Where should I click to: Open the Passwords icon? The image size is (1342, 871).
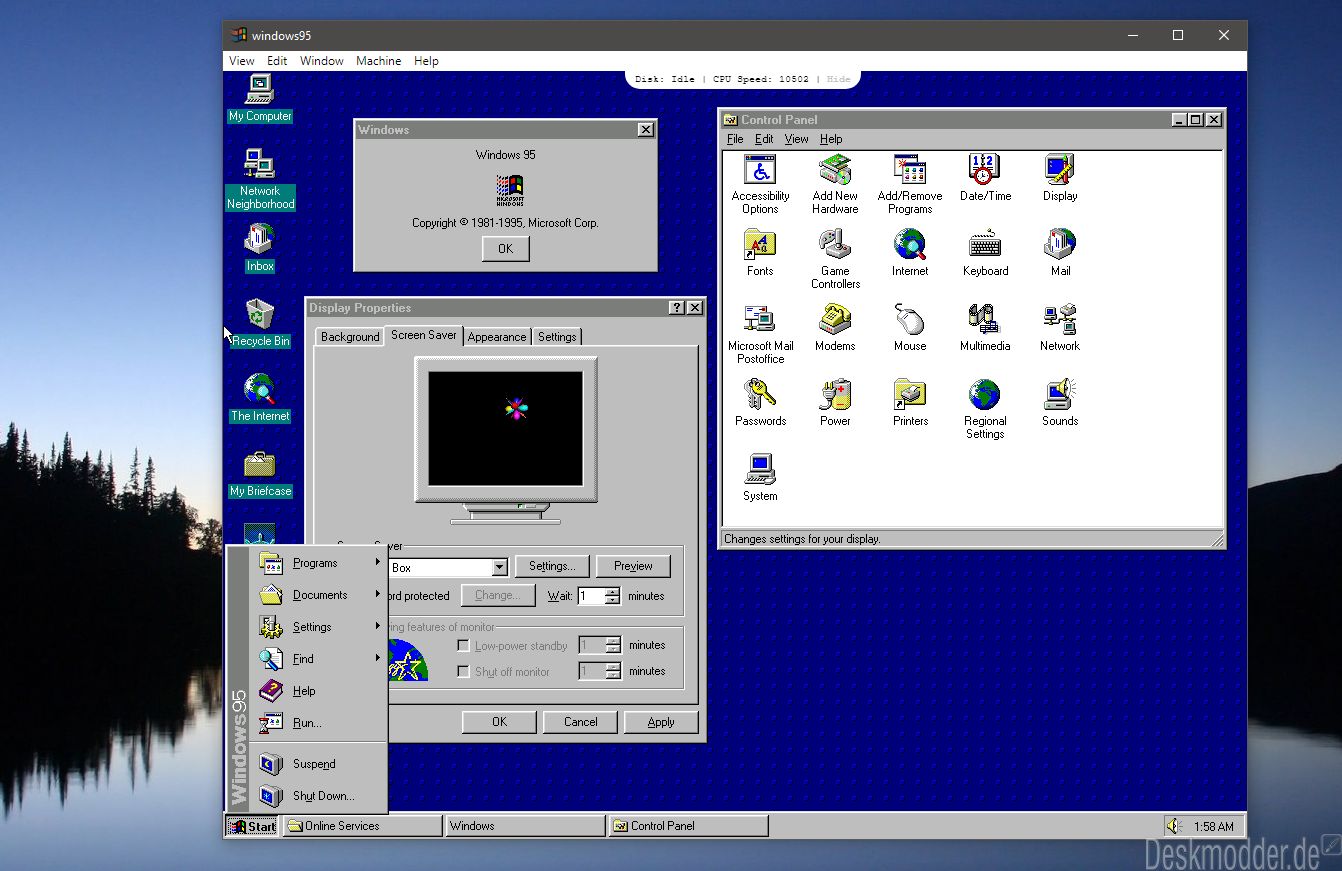coord(760,403)
